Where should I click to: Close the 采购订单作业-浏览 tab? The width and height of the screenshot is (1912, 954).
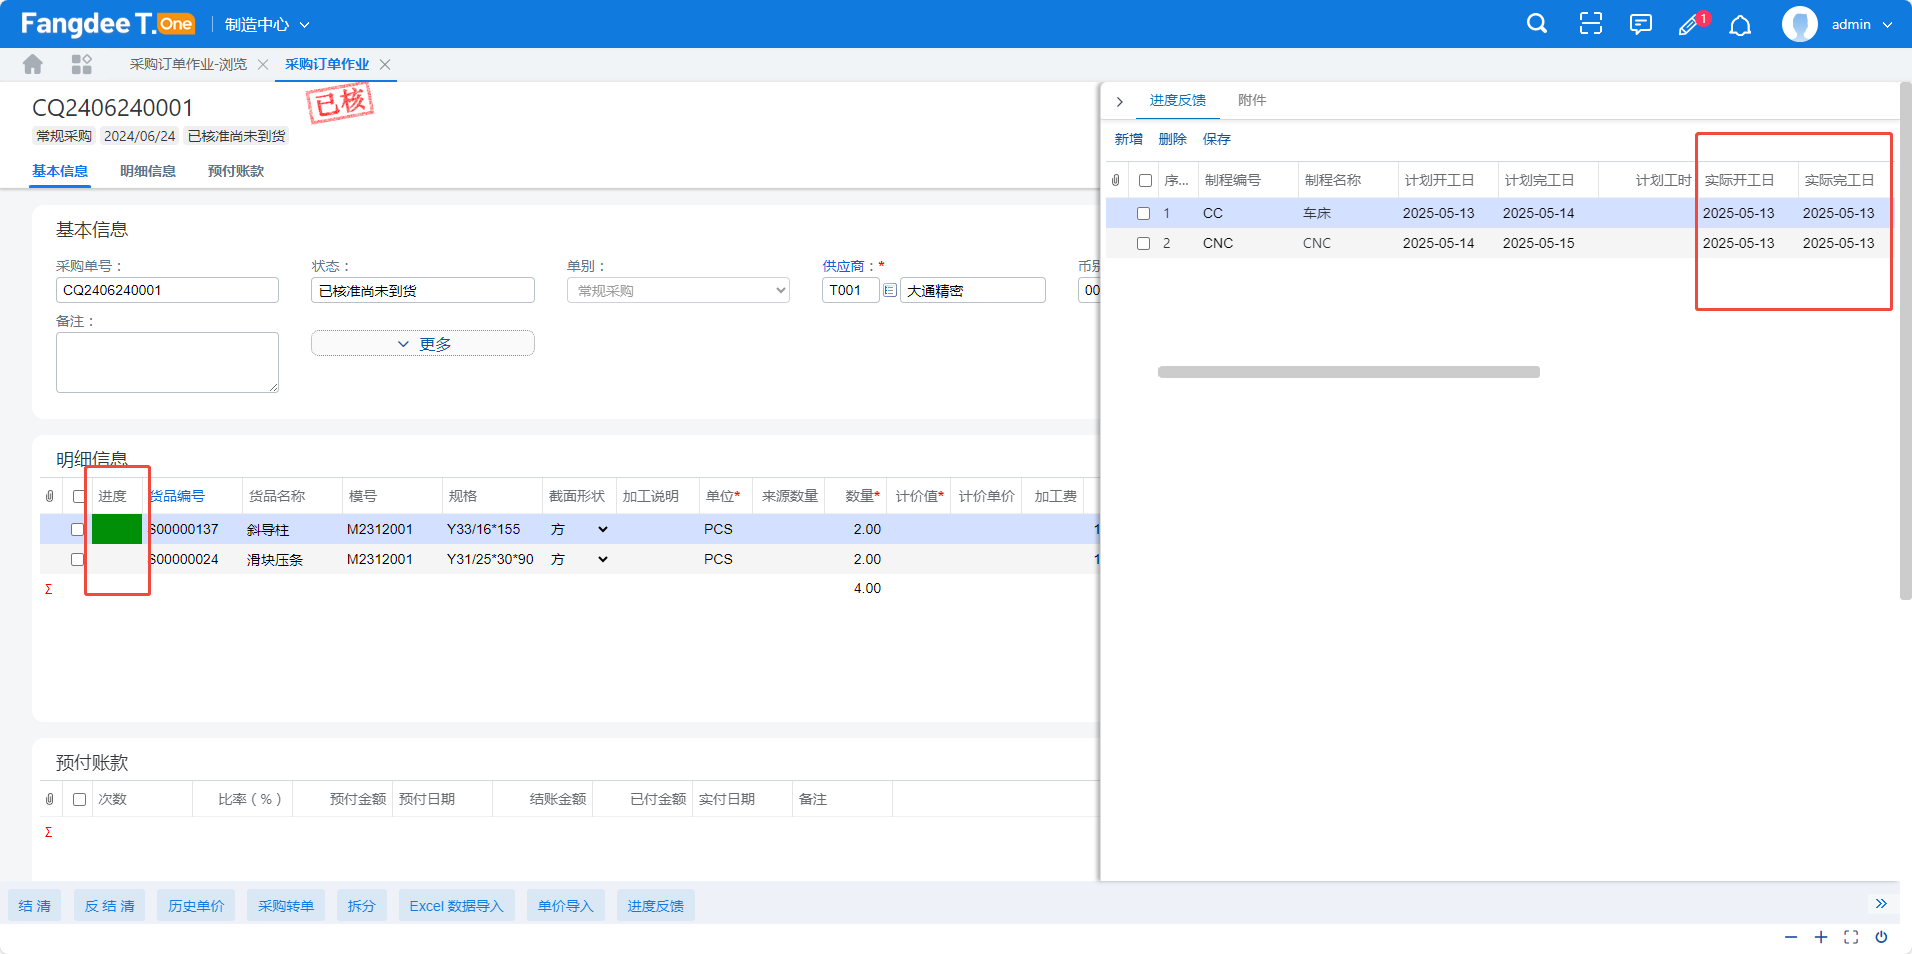tap(263, 64)
